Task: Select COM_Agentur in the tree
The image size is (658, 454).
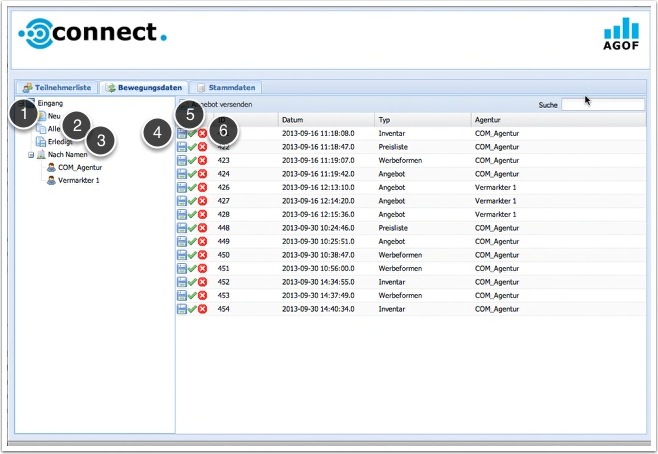Action: click(x=79, y=168)
